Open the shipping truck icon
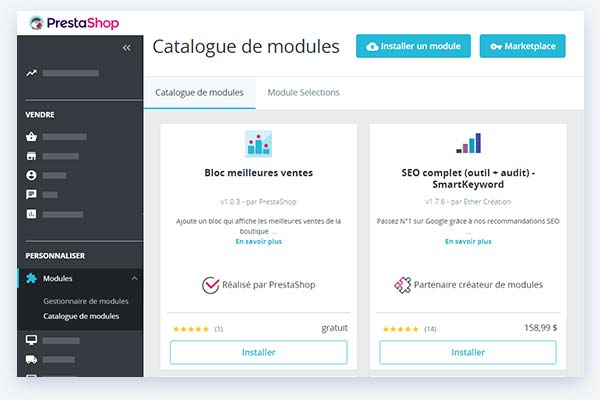600x400 pixels. pos(31,359)
